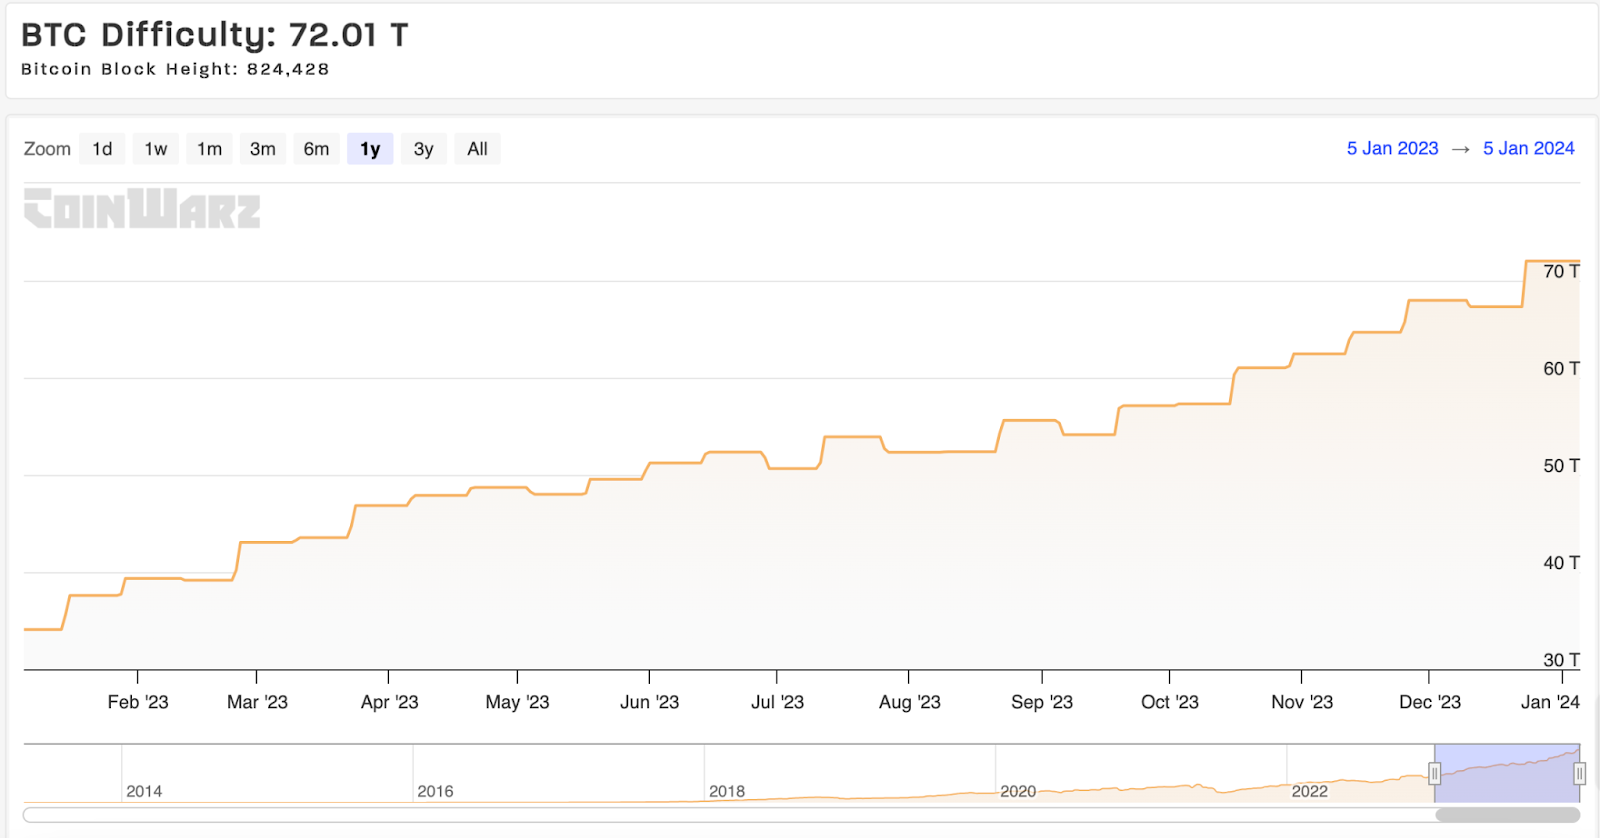
Task: Select the 1d zoom range
Action: click(x=102, y=149)
